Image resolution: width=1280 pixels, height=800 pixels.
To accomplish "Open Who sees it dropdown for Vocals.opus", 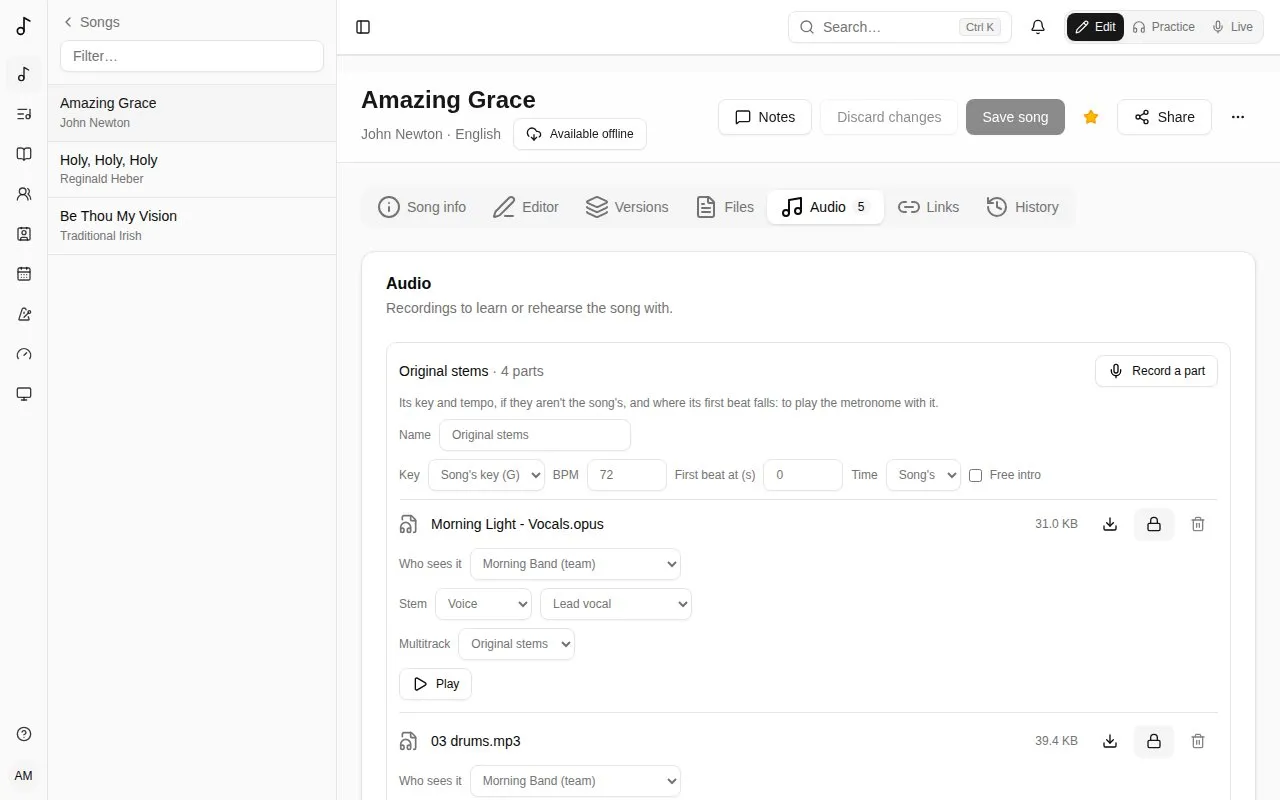I will click(575, 564).
